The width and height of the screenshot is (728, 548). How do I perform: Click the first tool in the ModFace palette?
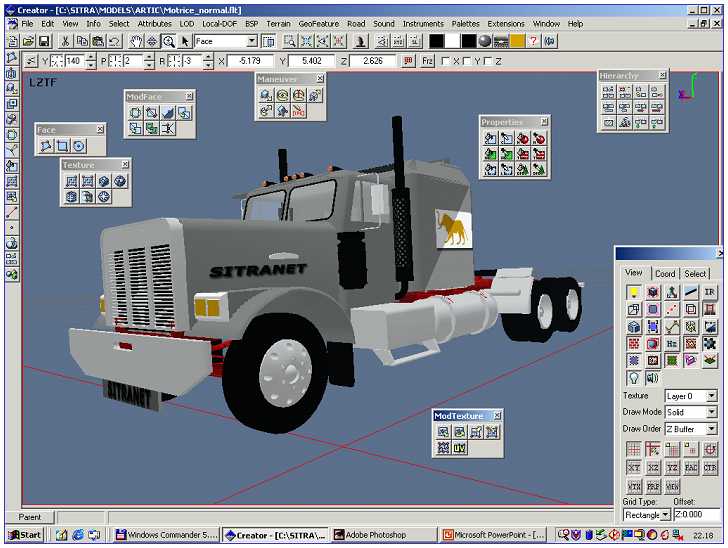pyautogui.click(x=136, y=112)
